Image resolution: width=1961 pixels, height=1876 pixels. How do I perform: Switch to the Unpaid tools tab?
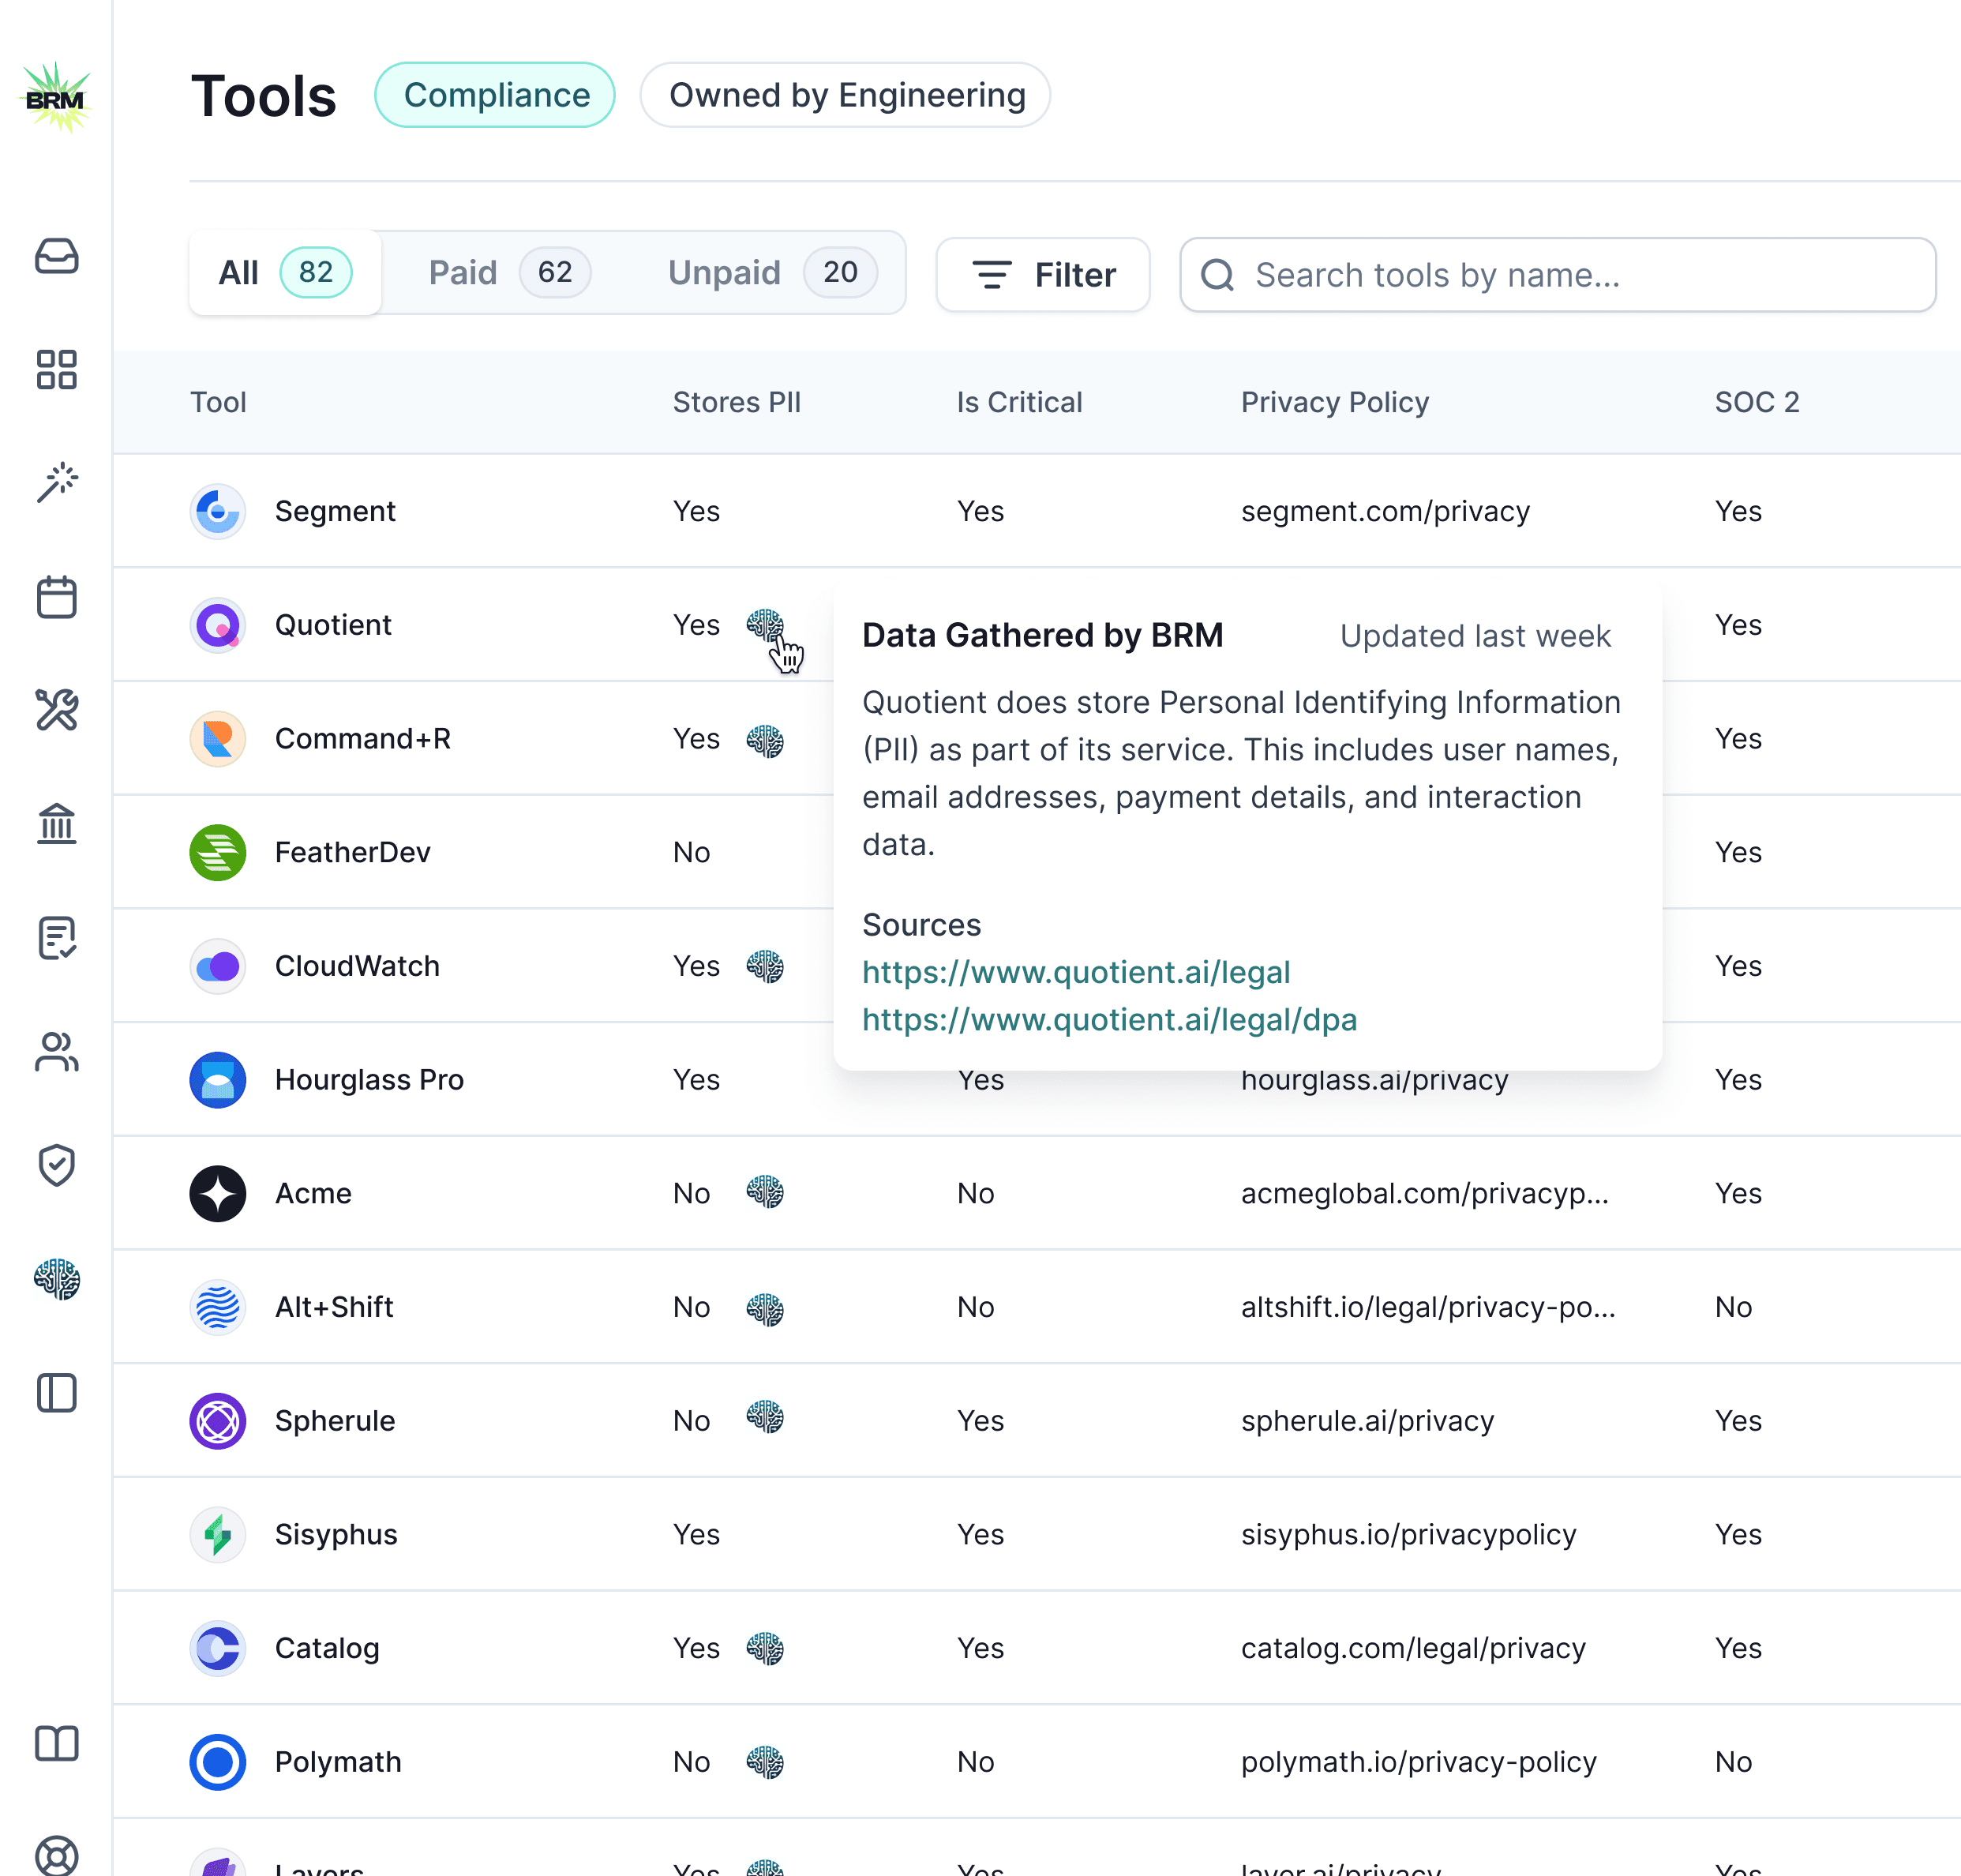pos(762,272)
